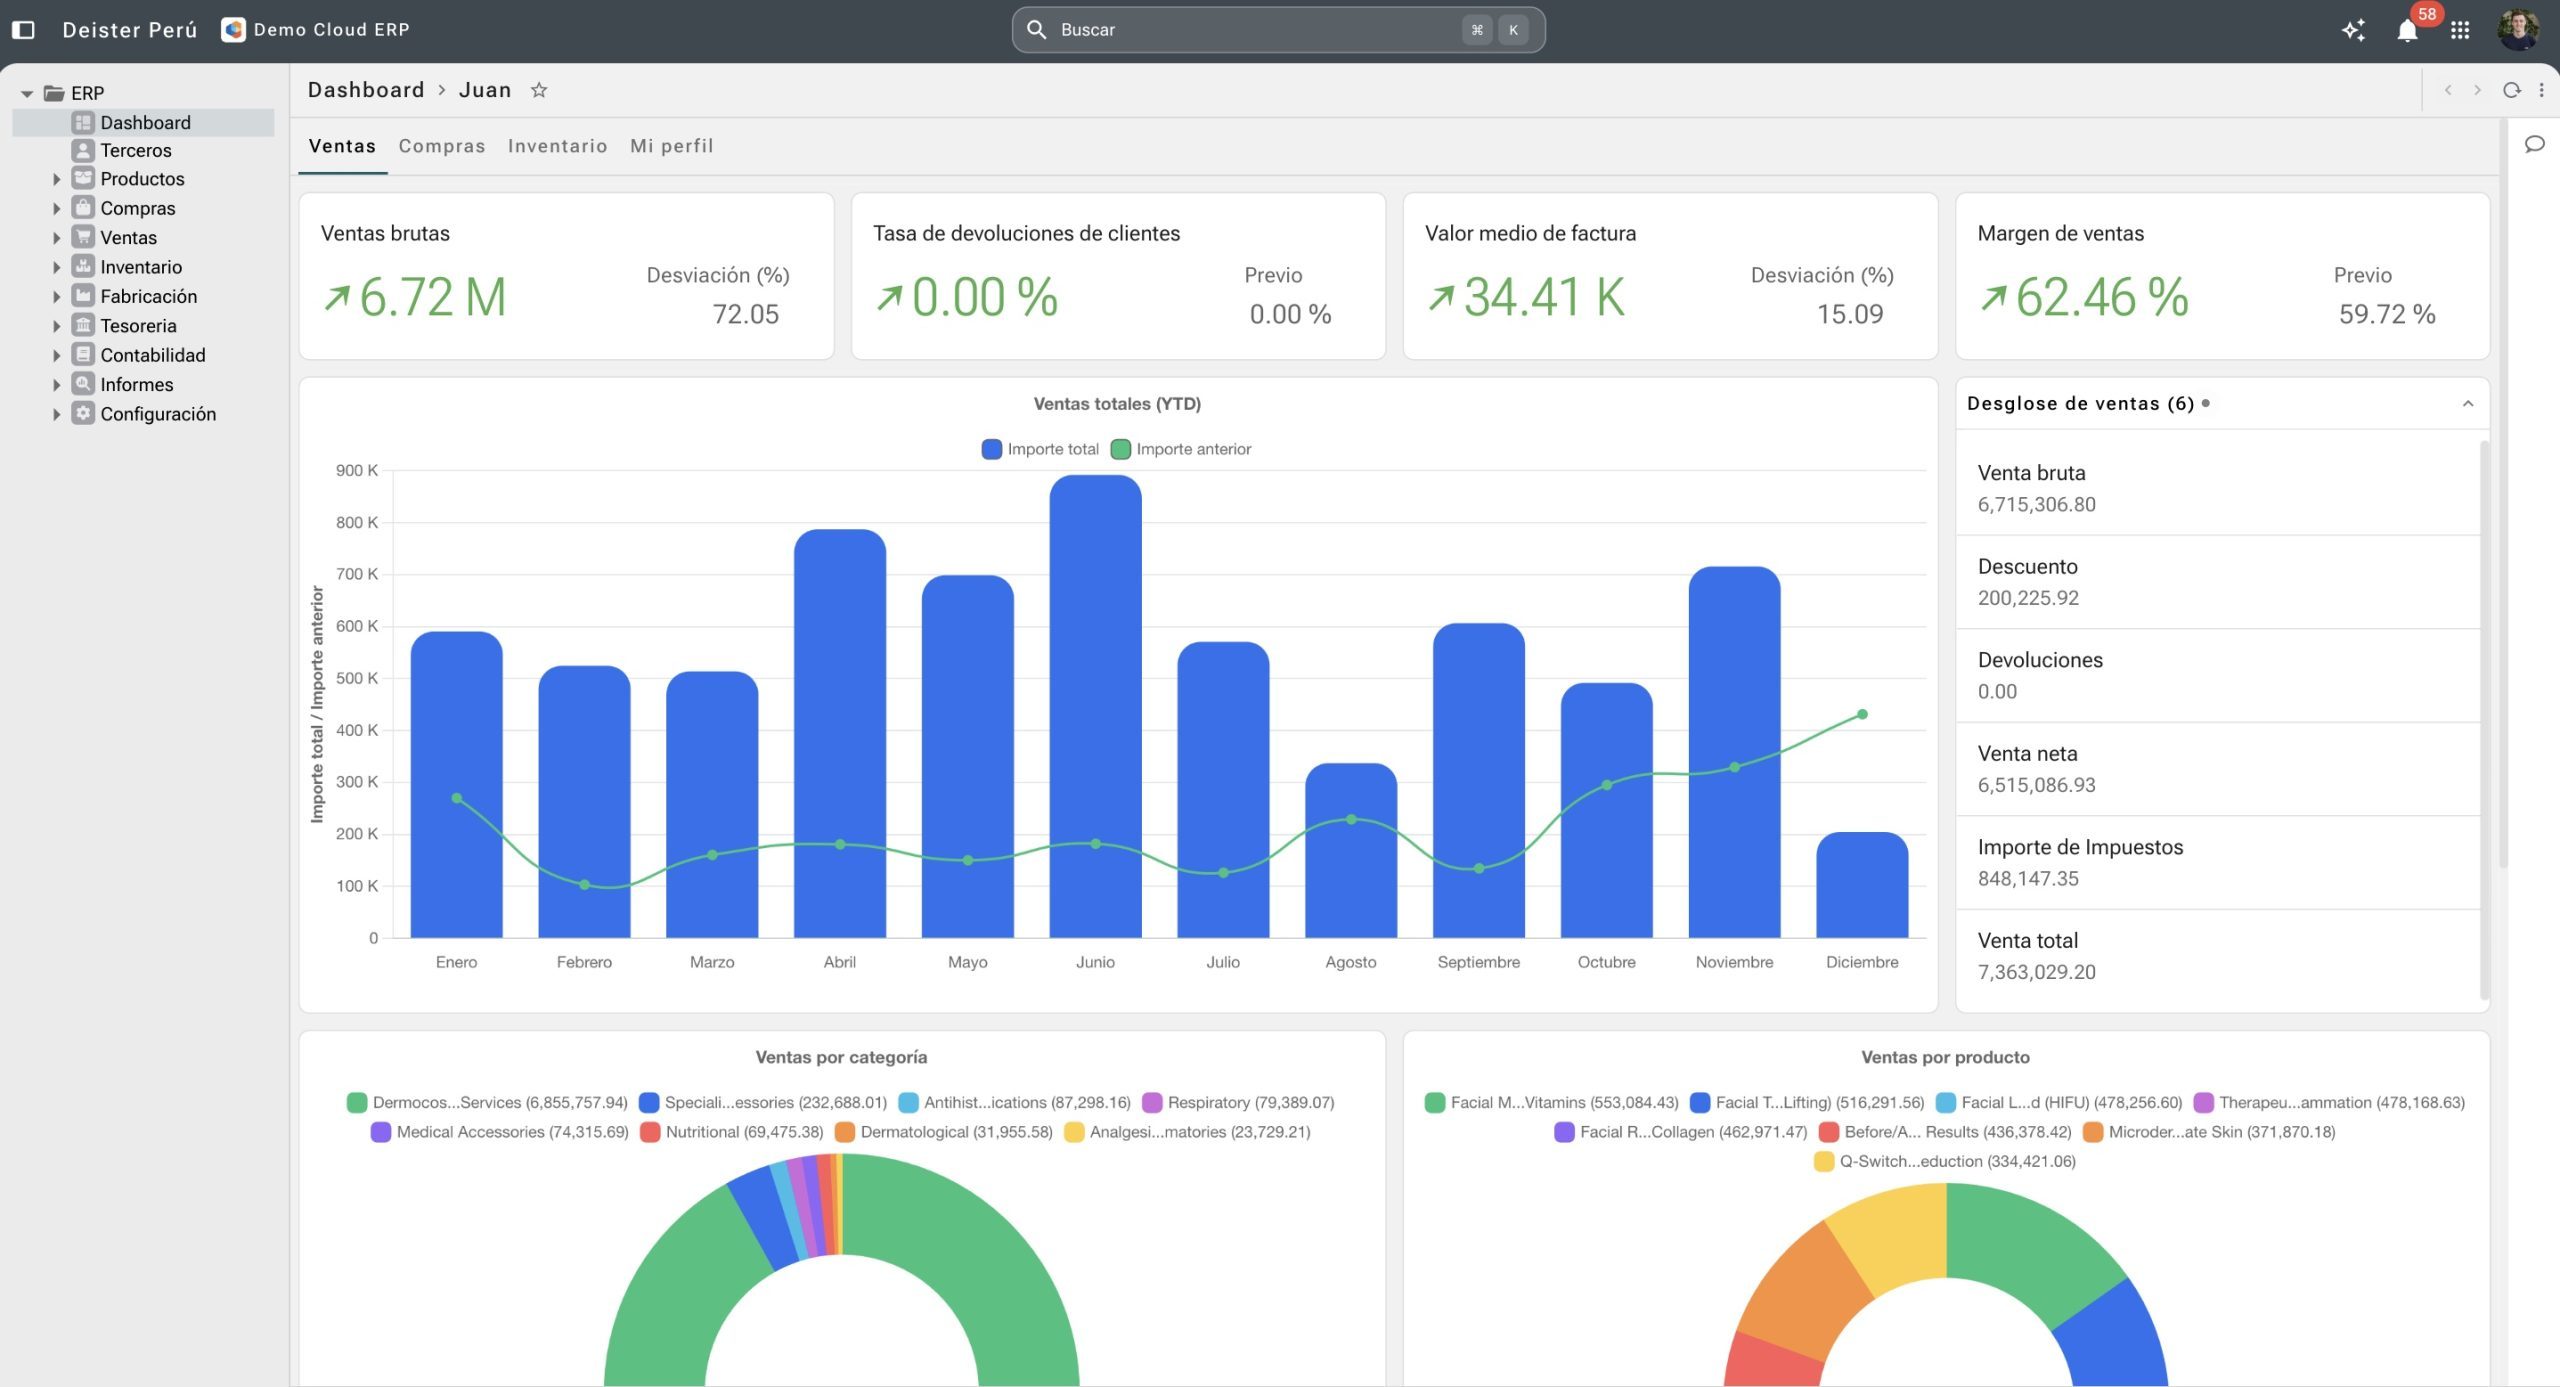This screenshot has width=2560, height=1387.
Task: Mark the Juan dashboard as favorite with the star
Action: 539,90
